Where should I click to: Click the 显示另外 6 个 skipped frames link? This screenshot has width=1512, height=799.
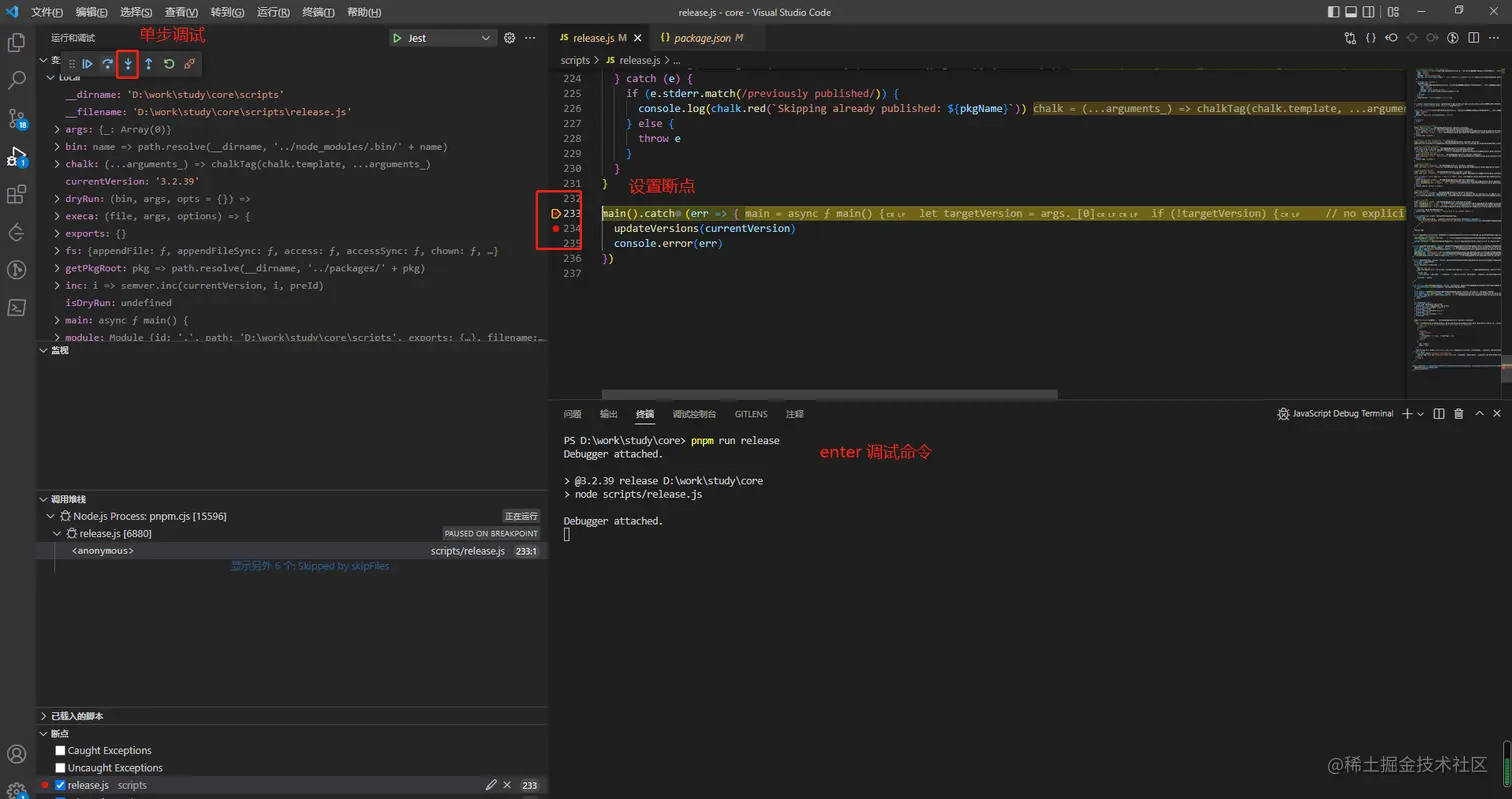[x=310, y=566]
